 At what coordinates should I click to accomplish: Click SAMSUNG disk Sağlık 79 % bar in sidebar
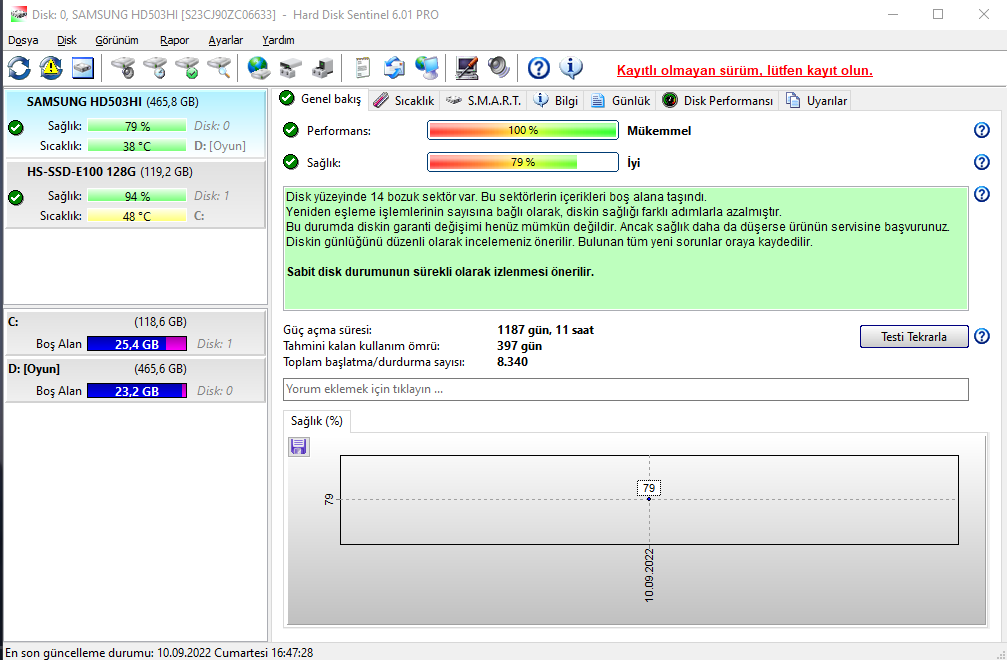[x=137, y=126]
